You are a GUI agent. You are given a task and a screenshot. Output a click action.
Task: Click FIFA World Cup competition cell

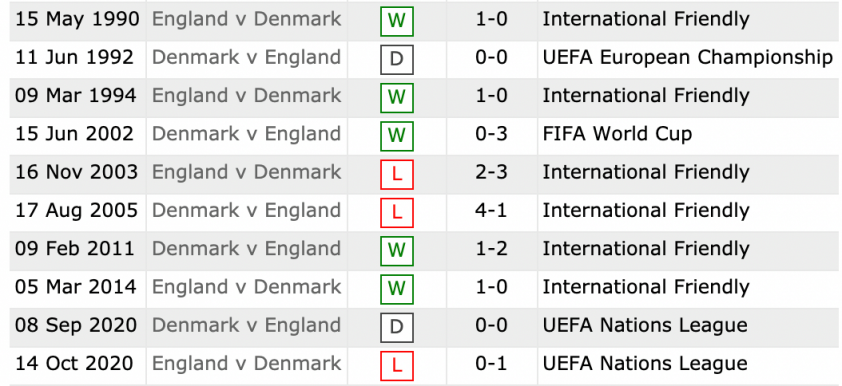(617, 134)
